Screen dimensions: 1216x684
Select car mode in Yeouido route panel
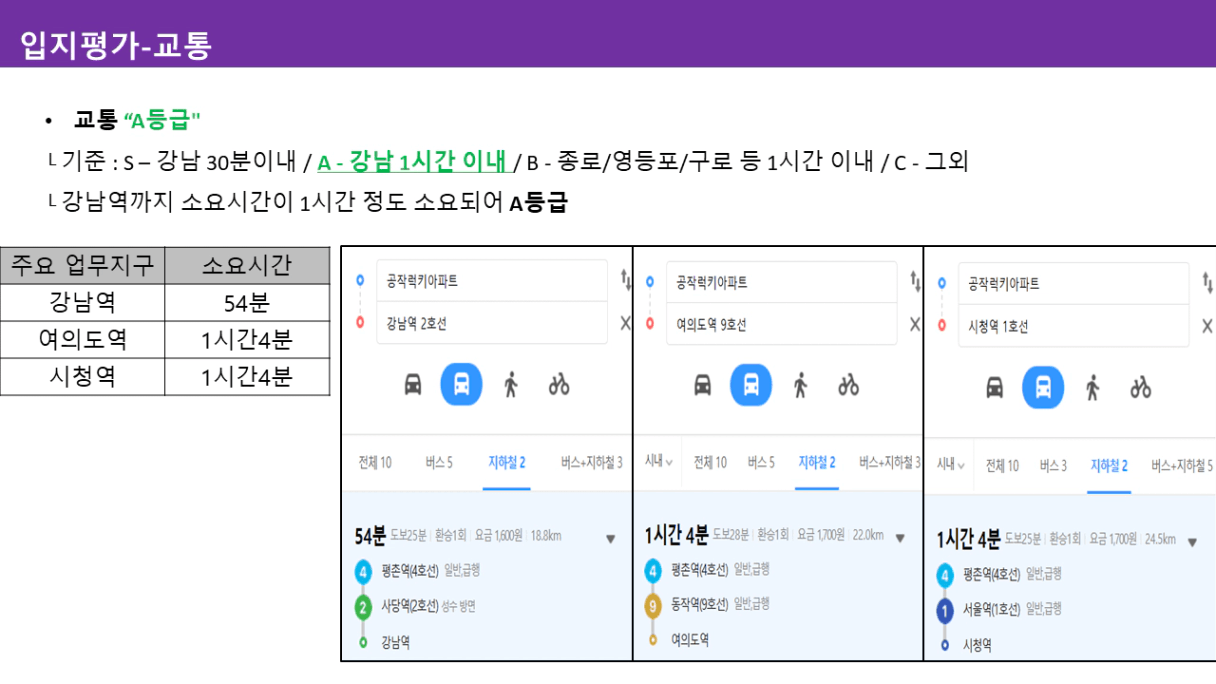coord(703,385)
